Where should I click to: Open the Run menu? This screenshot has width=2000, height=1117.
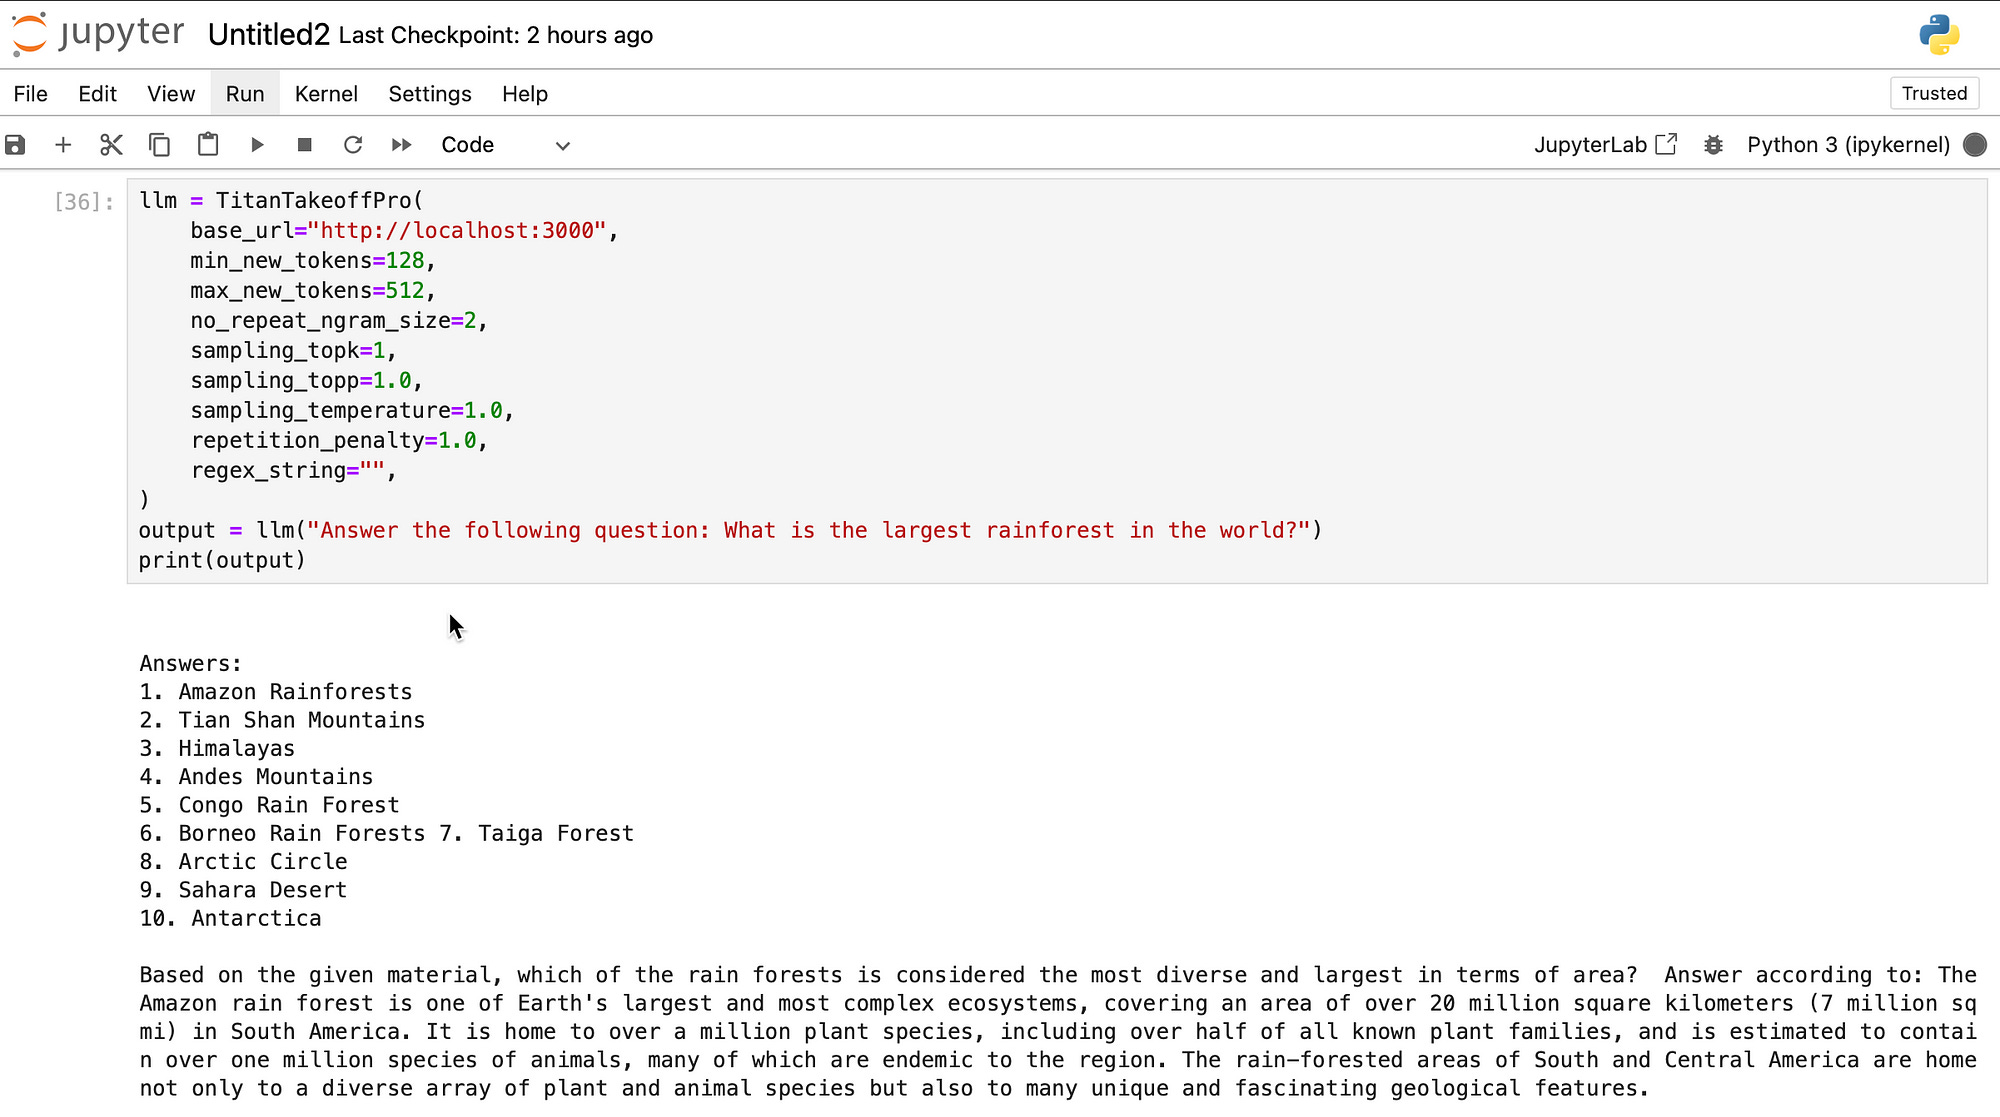point(245,94)
